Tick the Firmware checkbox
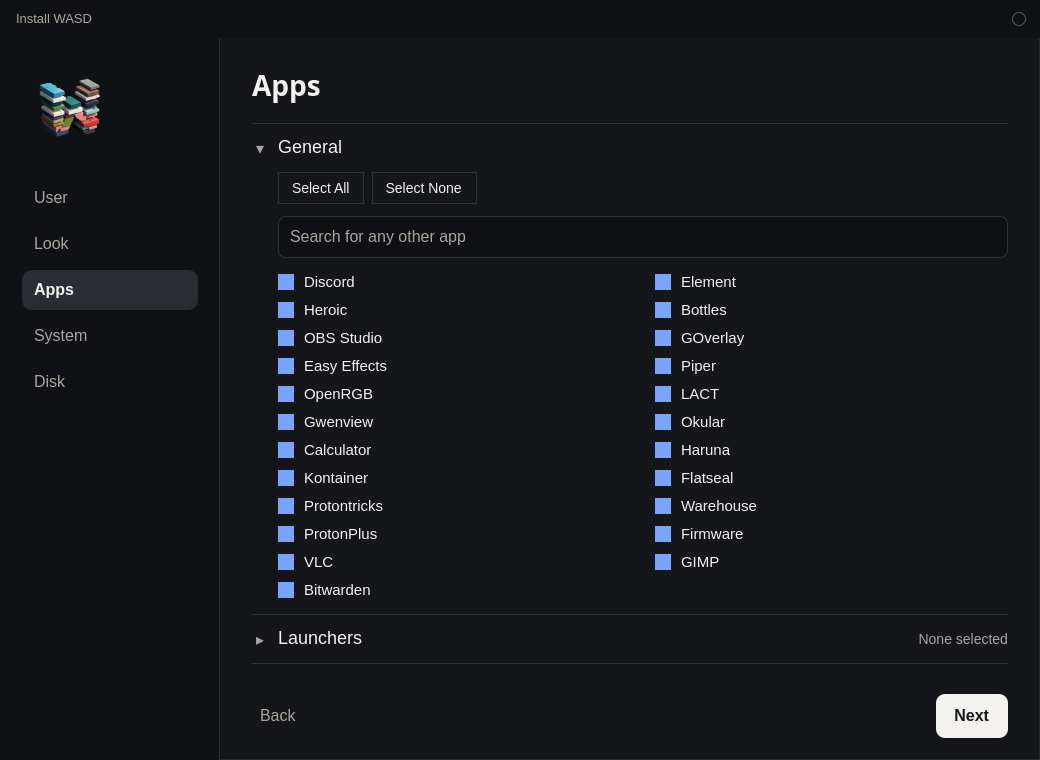The image size is (1040, 760). (x=663, y=534)
